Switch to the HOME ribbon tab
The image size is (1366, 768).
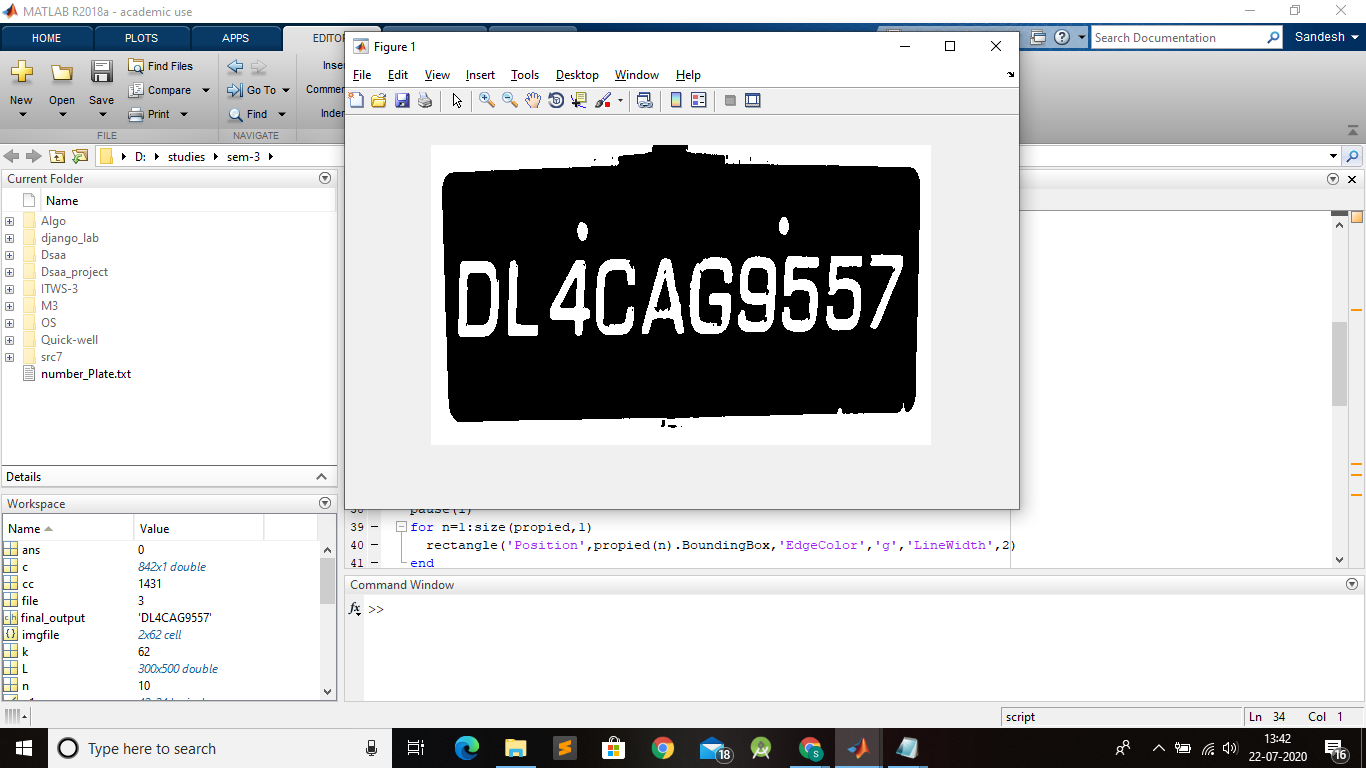(47, 38)
